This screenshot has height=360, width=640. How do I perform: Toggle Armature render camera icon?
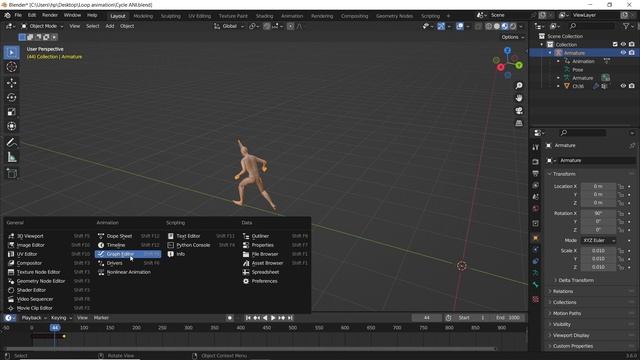click(x=632, y=53)
